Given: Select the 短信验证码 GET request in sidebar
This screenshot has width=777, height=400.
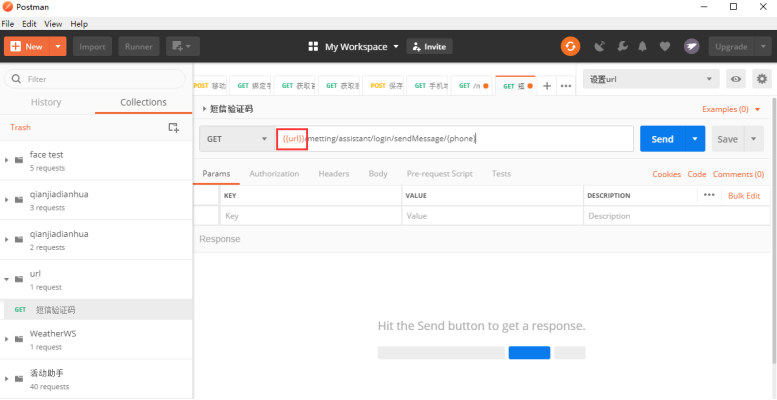Looking at the screenshot, I should (x=96, y=310).
